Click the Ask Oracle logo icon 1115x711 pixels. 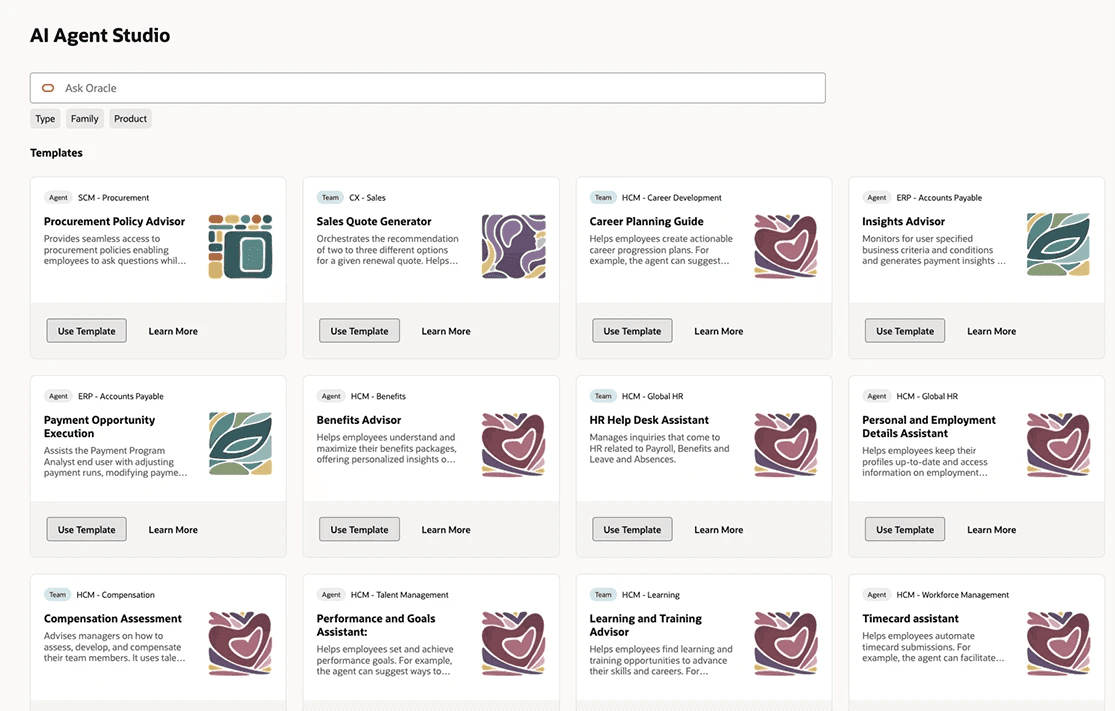[48, 87]
